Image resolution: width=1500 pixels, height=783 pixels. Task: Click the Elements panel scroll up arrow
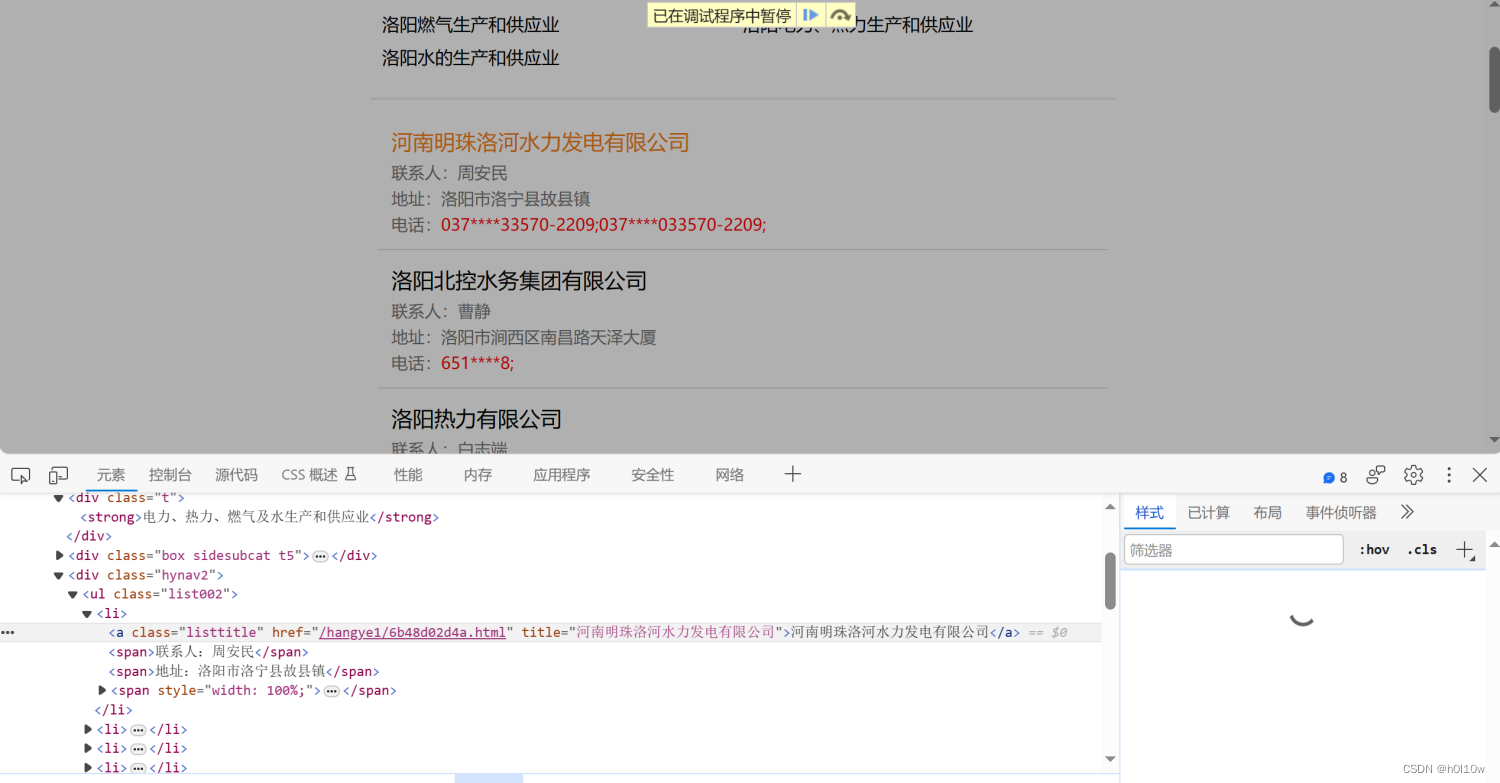[x=1110, y=507]
